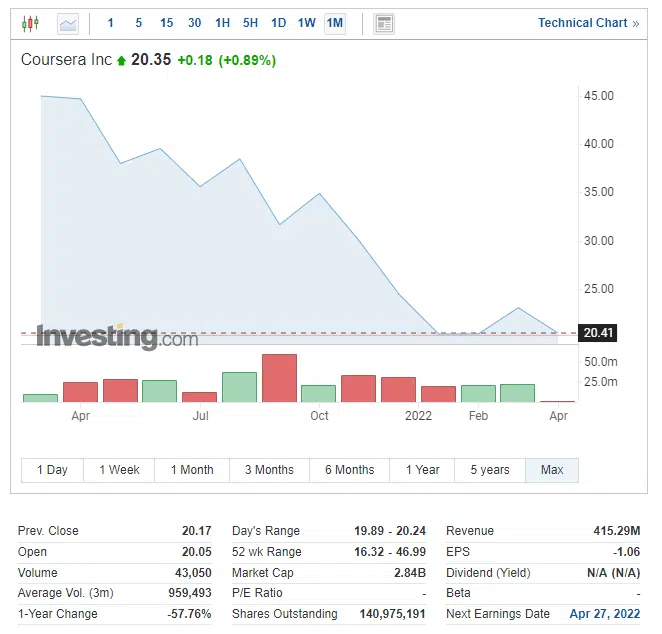Click the Average Vol. value 959,493
This screenshot has width=662, height=634.
click(190, 593)
